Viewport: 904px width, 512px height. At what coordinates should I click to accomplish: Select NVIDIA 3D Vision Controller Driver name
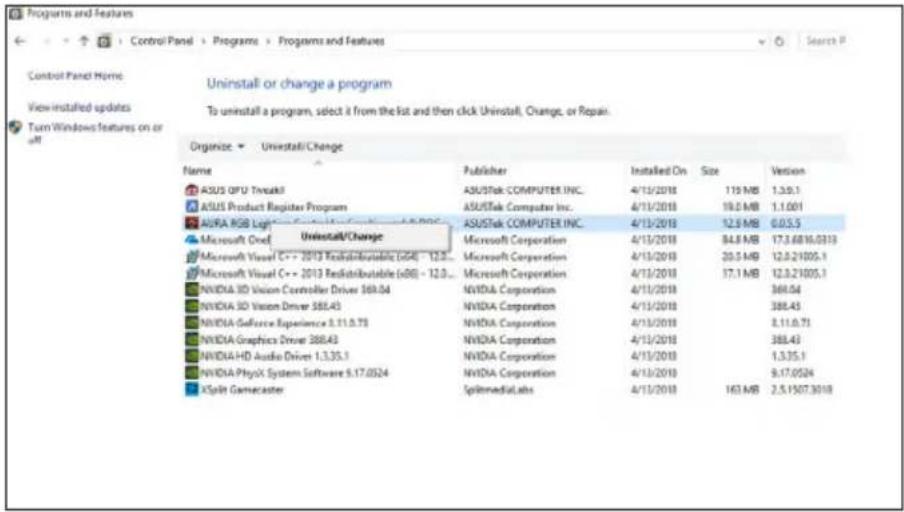pos(295,289)
